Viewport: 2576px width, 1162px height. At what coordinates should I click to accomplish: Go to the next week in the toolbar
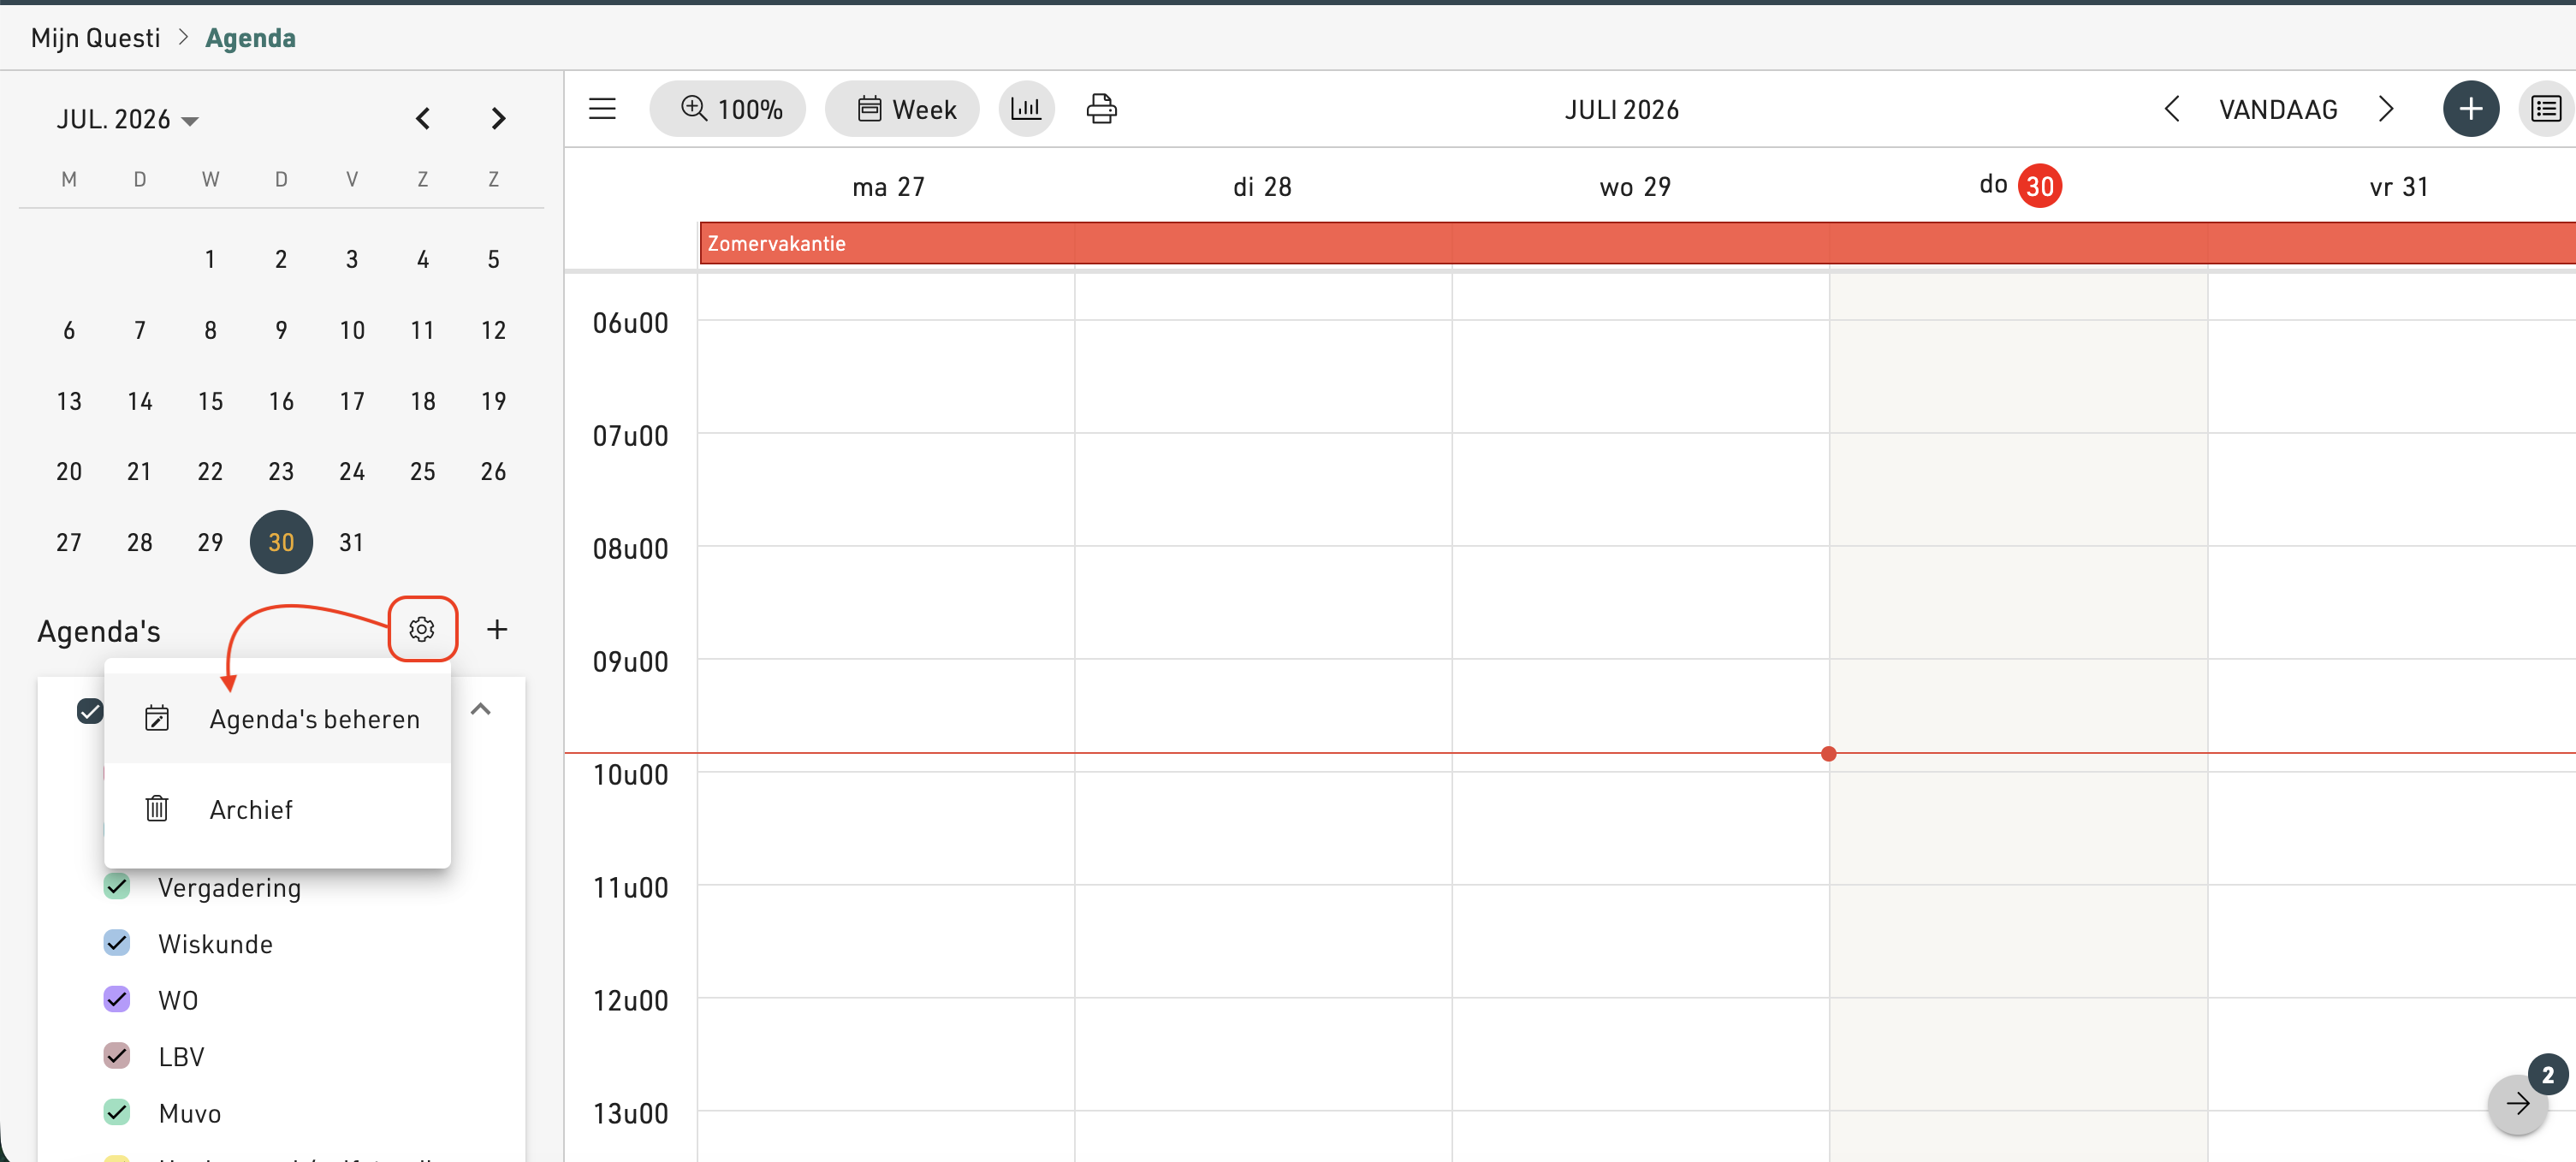click(2386, 109)
